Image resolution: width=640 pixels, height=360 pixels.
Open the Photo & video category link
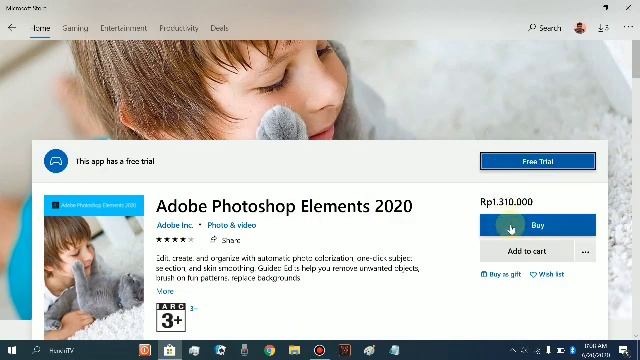point(231,225)
